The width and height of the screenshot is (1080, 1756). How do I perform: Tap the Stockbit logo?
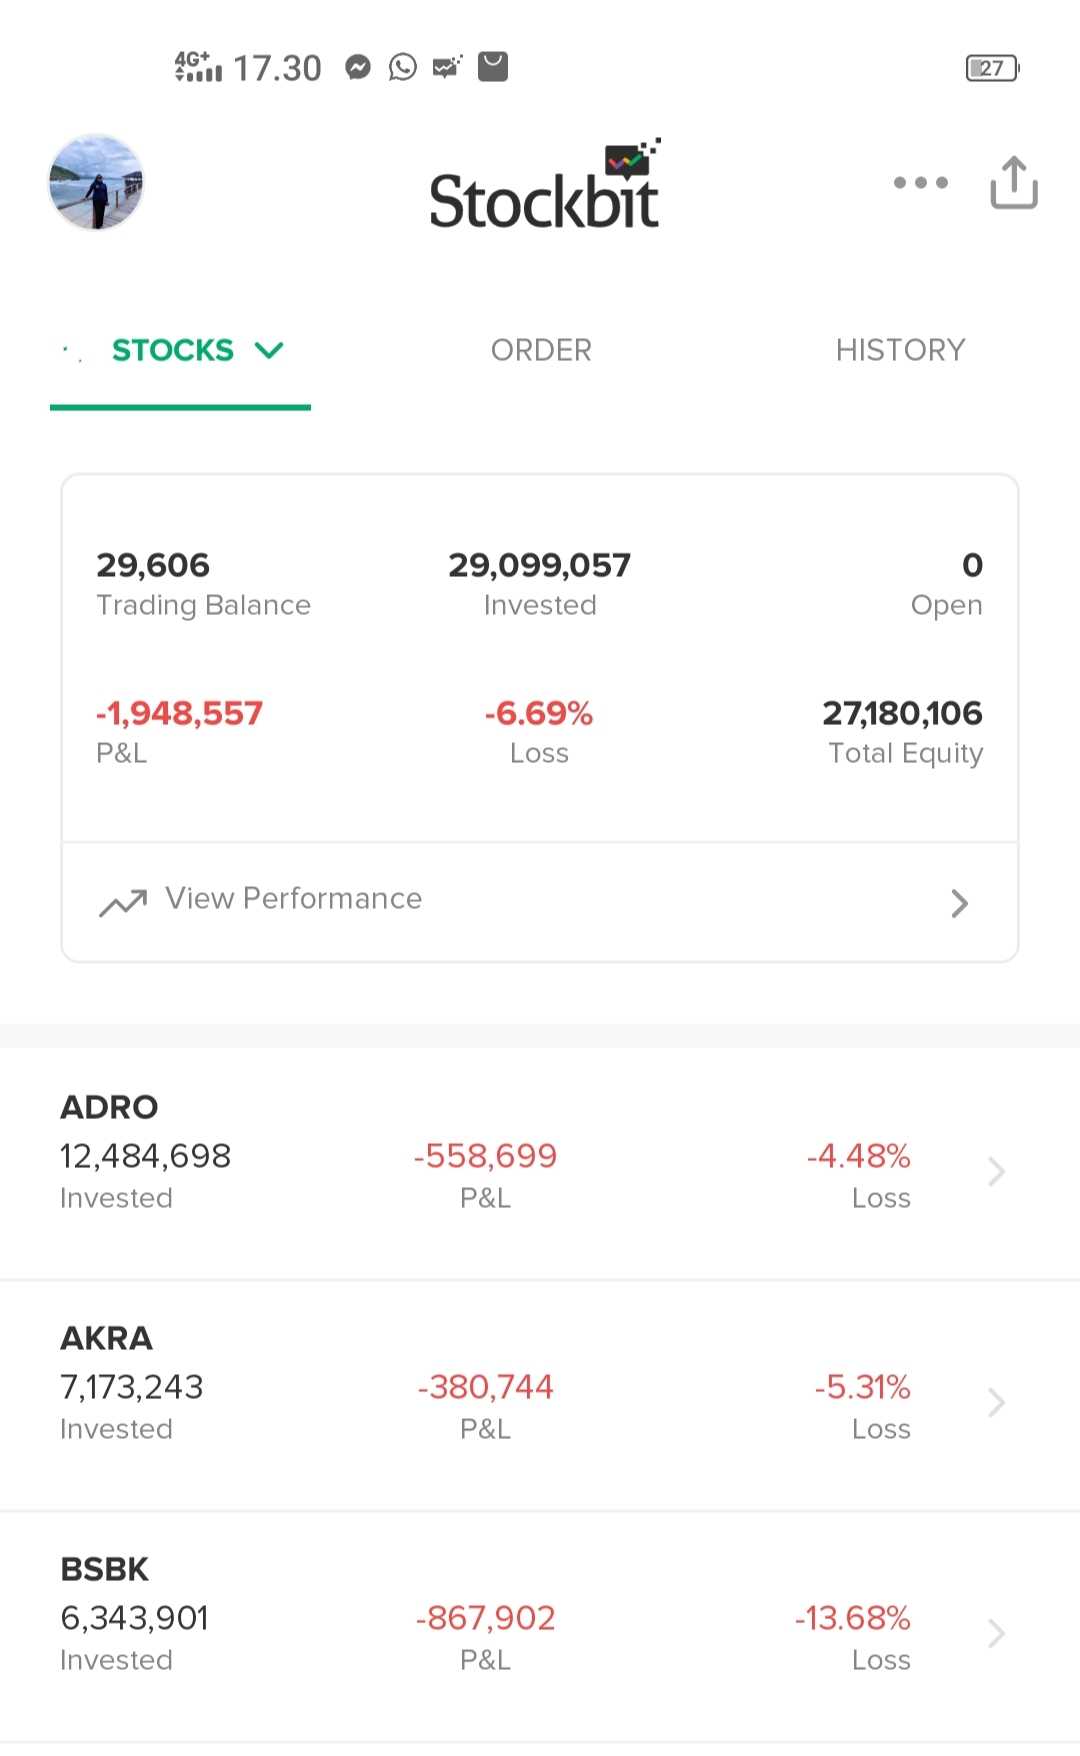point(545,188)
